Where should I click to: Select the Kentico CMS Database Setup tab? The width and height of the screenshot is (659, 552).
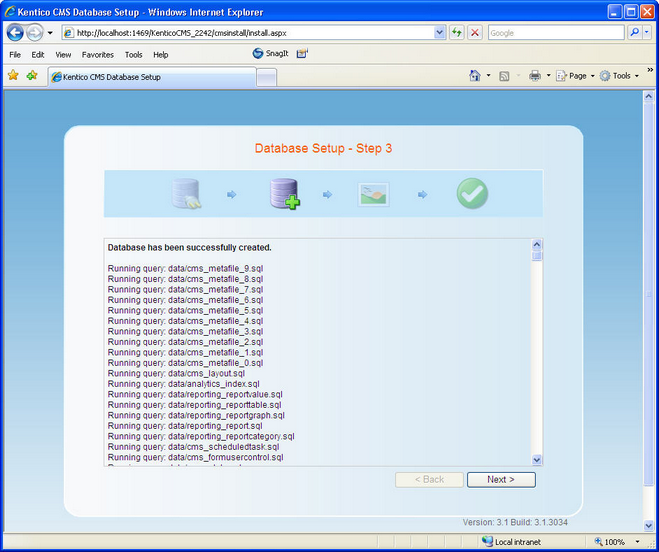(152, 77)
